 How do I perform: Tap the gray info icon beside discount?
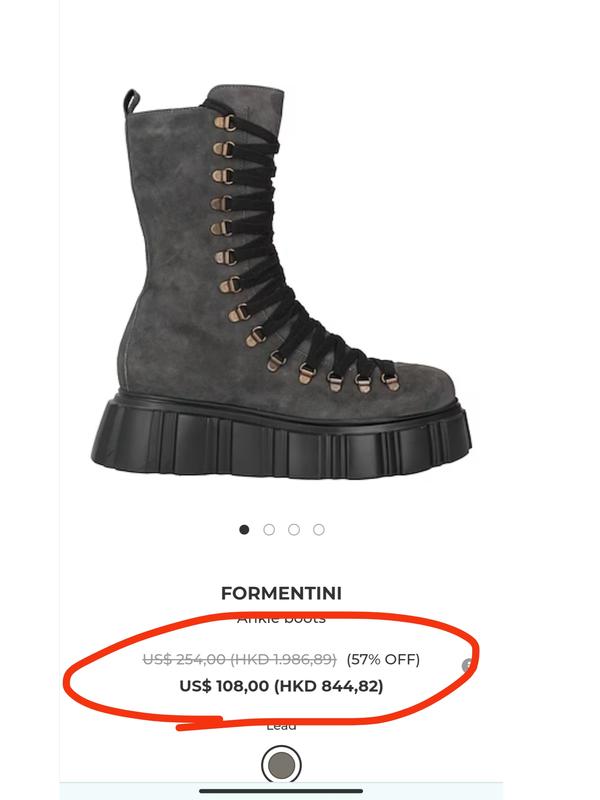466,665
